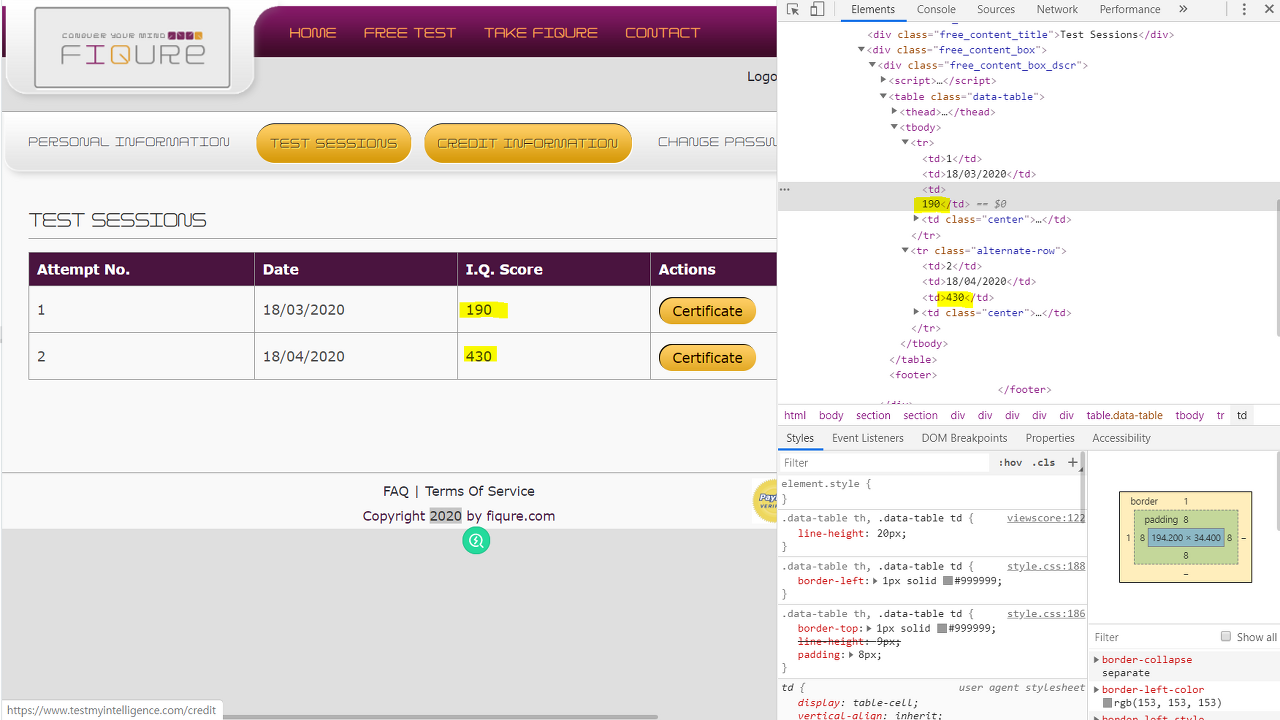Expand the border-left shorthand property
Image resolution: width=1280 pixels, height=720 pixels.
876,581
